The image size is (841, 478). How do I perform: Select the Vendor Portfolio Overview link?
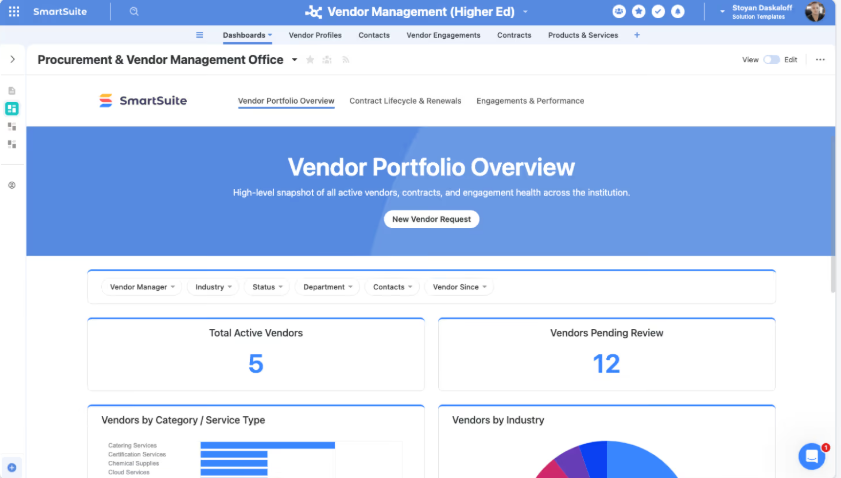286,101
